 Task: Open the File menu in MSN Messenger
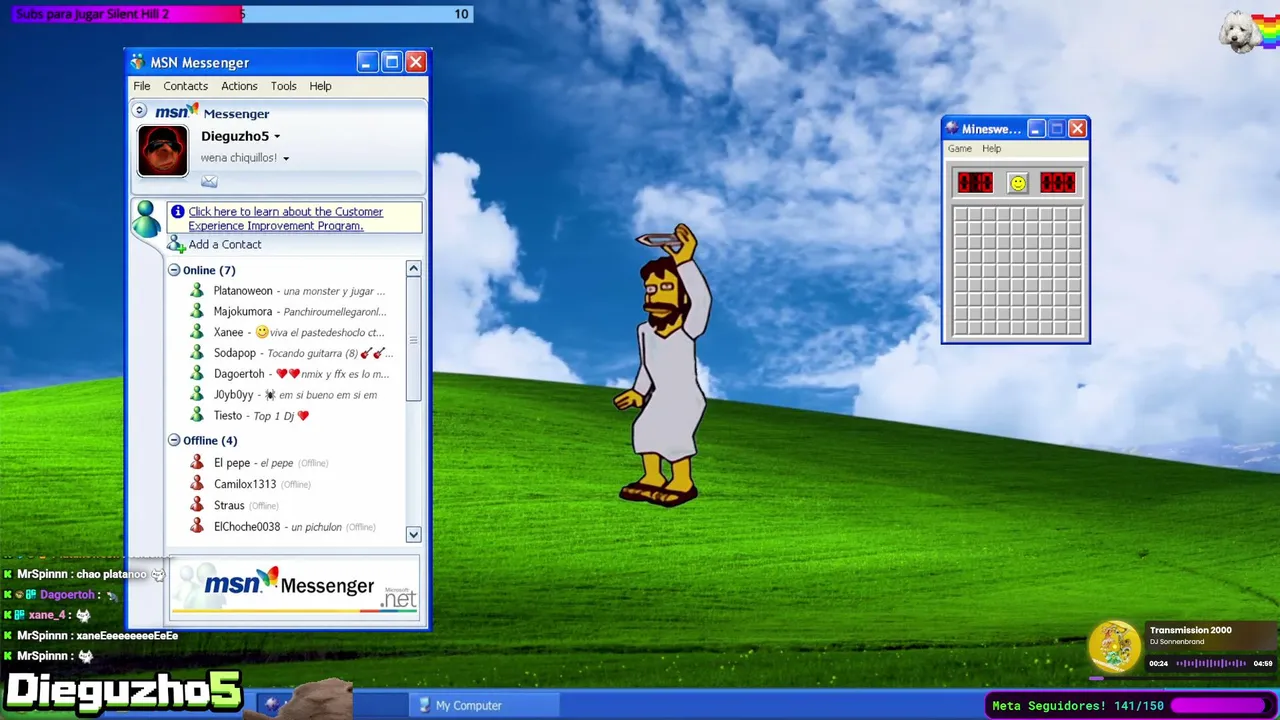(142, 86)
